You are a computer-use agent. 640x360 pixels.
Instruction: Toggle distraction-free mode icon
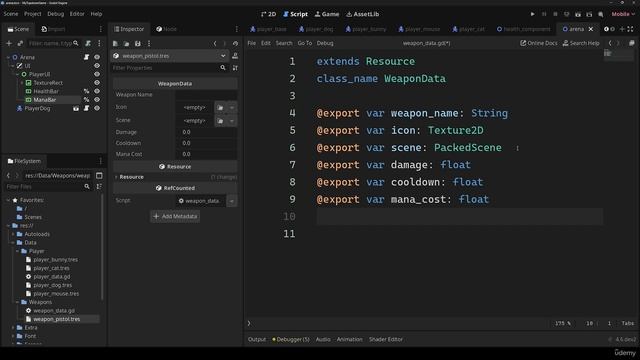coord(630,29)
